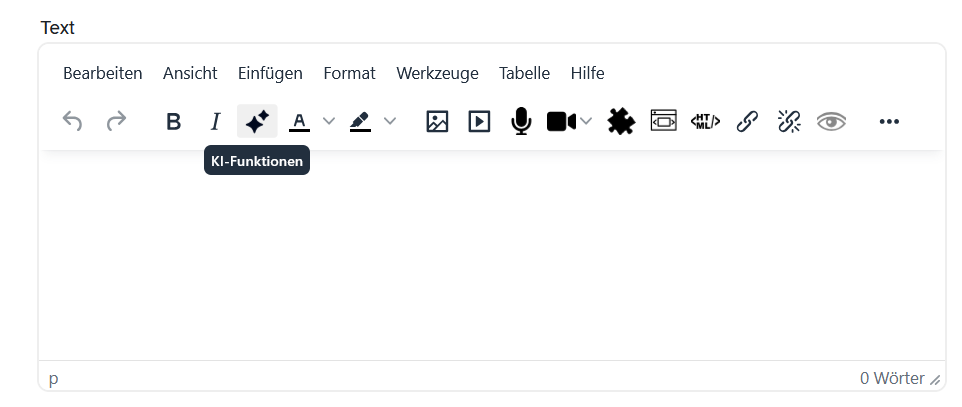Screen dimensions: 962x407
Task: Show more toolbar options ellipsis
Action: tap(889, 122)
